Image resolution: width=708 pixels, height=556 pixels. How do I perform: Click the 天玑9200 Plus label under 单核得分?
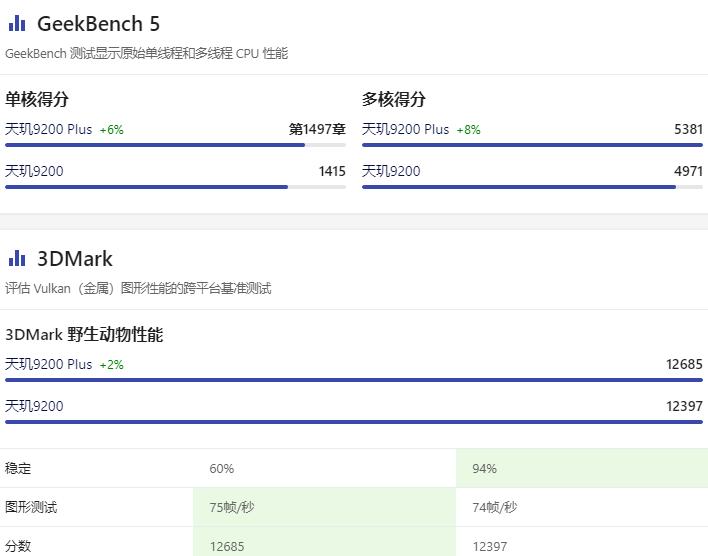[48, 130]
